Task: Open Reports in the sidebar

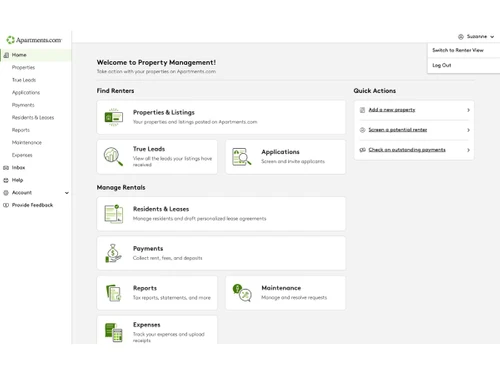Action: 21,130
